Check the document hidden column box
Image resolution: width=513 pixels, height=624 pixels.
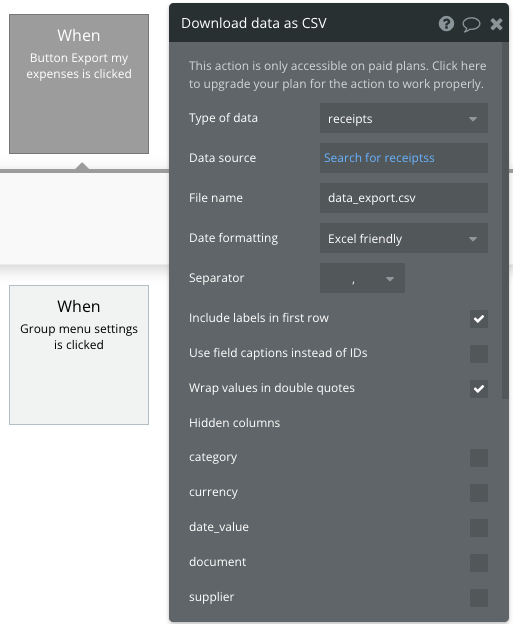tap(478, 563)
